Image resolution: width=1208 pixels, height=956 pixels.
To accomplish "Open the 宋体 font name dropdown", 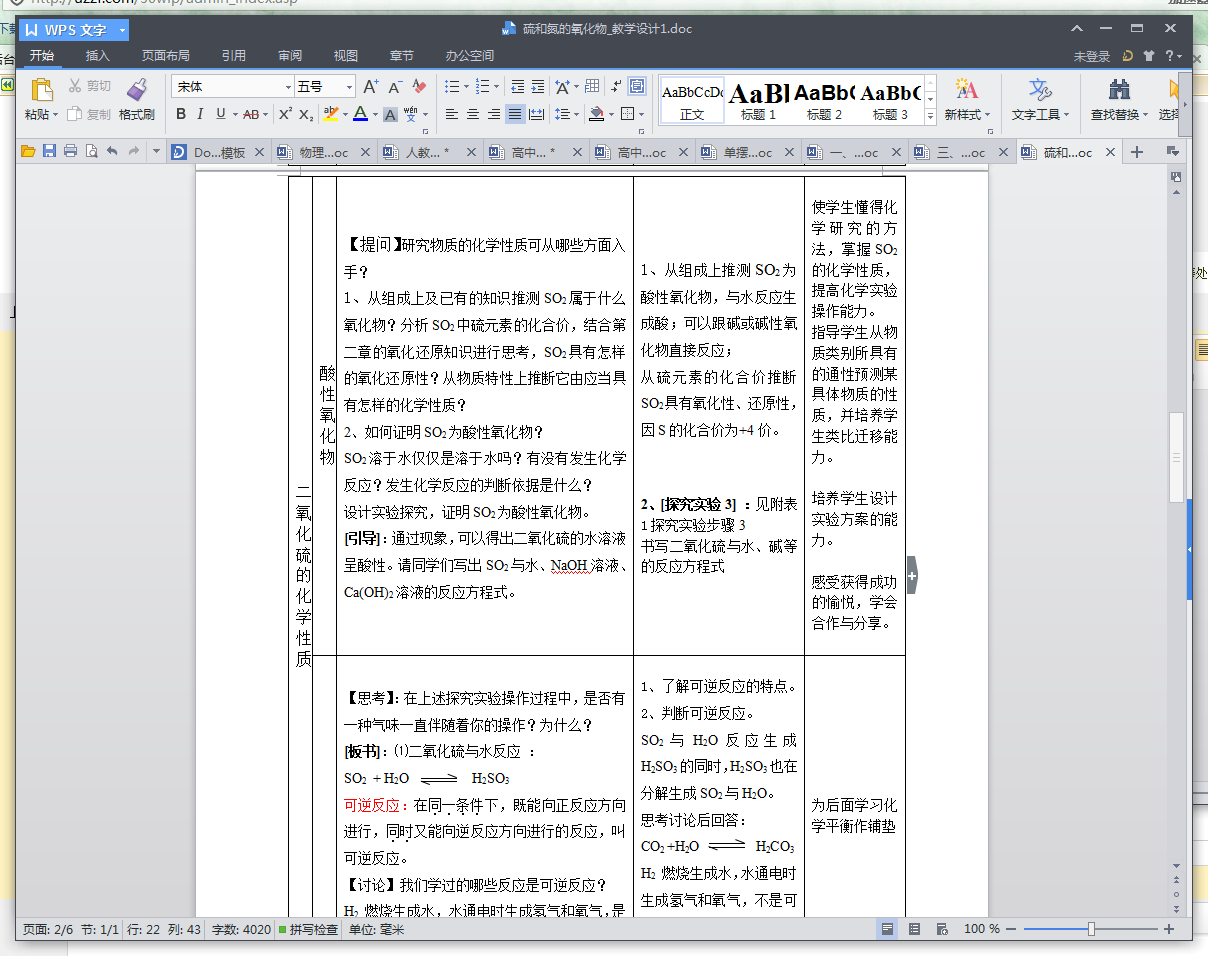I will [x=289, y=87].
